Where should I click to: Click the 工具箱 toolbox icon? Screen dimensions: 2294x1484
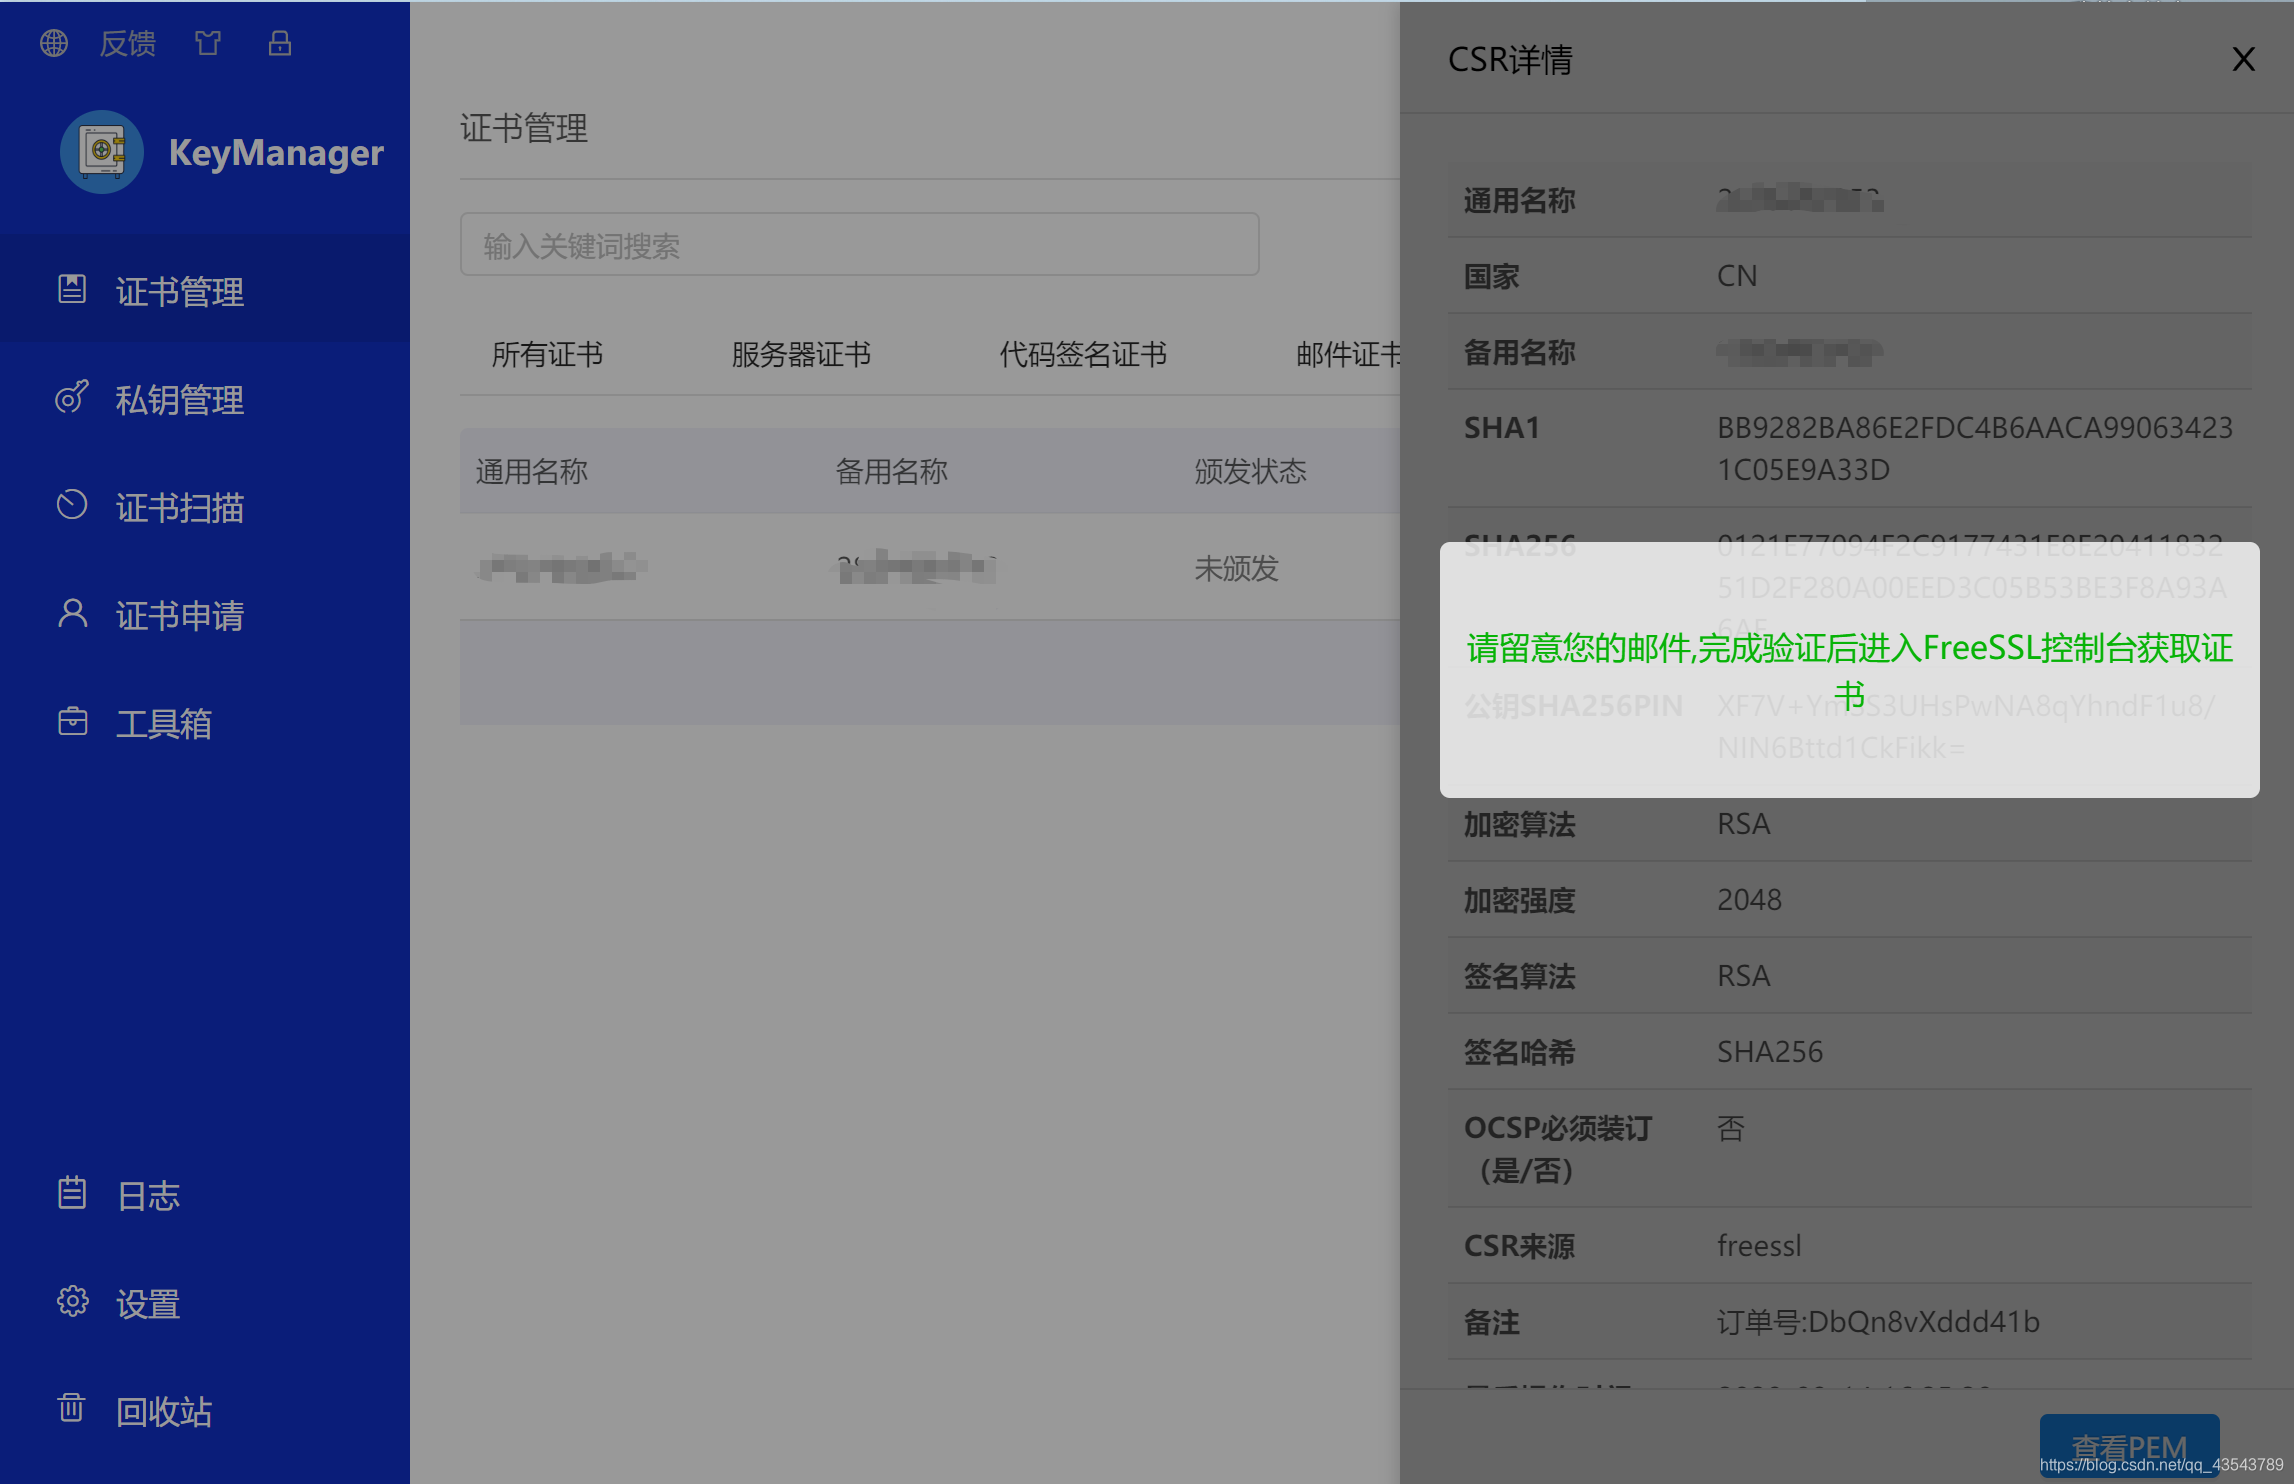(x=72, y=722)
